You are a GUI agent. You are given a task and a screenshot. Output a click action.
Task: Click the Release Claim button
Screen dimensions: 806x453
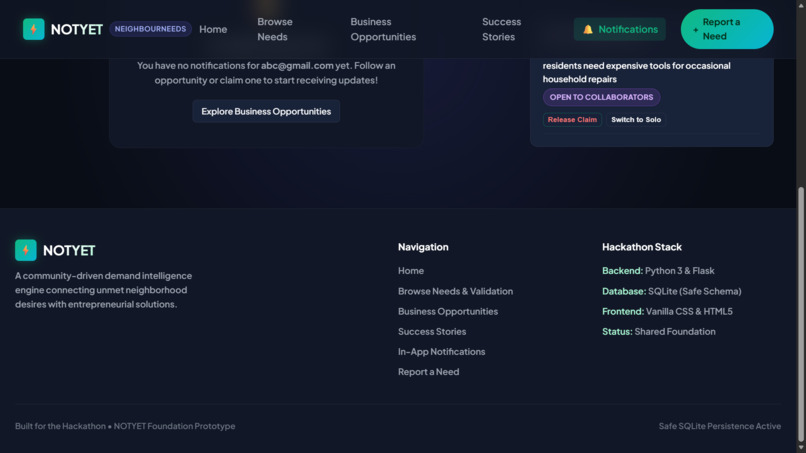(x=572, y=119)
